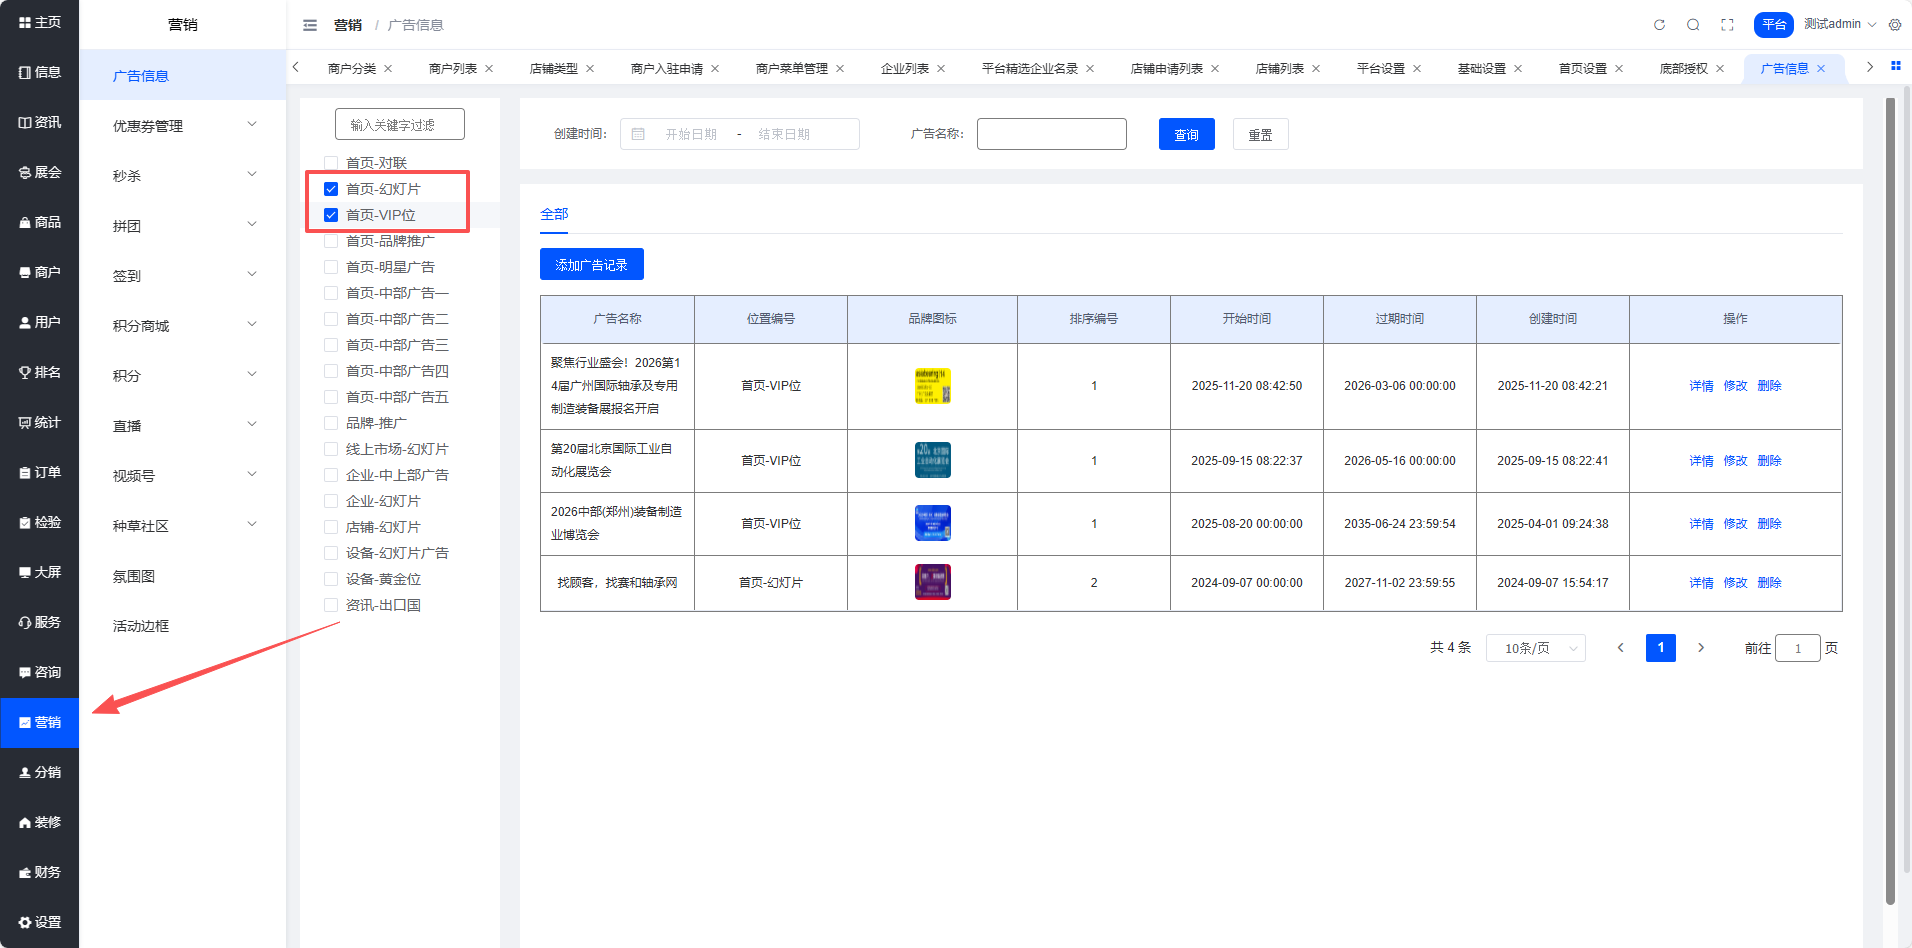This screenshot has height=948, width=1912.
Task: Toggle fullscreen mode icon
Action: pyautogui.click(x=1727, y=25)
